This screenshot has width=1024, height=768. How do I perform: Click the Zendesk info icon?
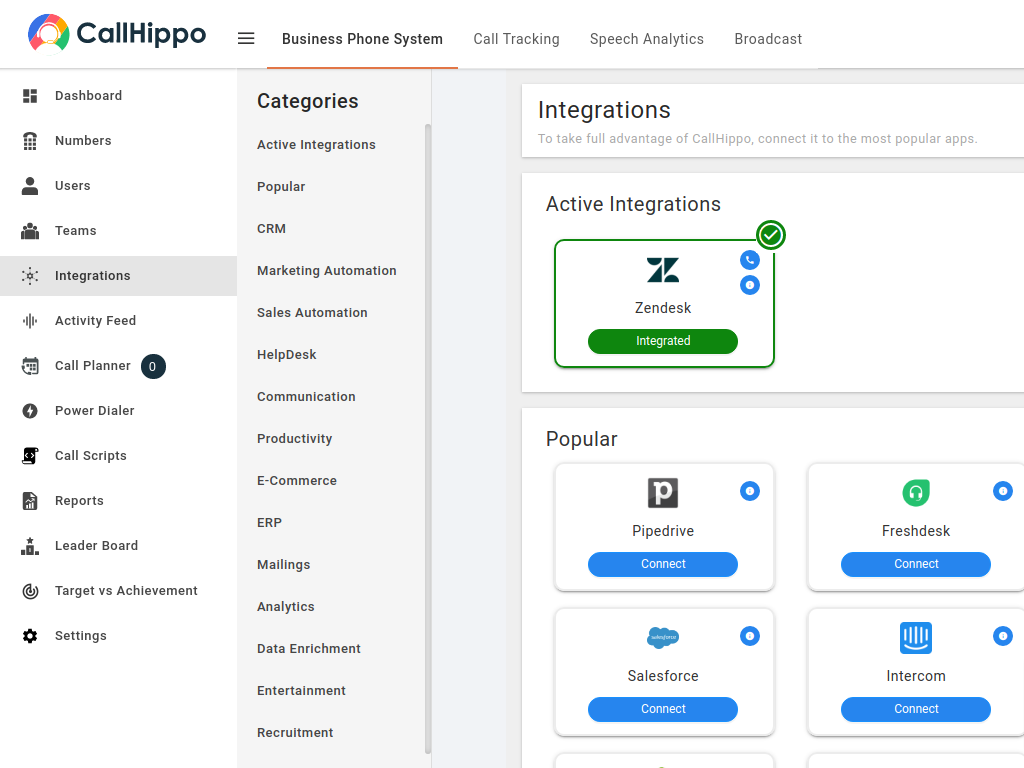tap(750, 285)
